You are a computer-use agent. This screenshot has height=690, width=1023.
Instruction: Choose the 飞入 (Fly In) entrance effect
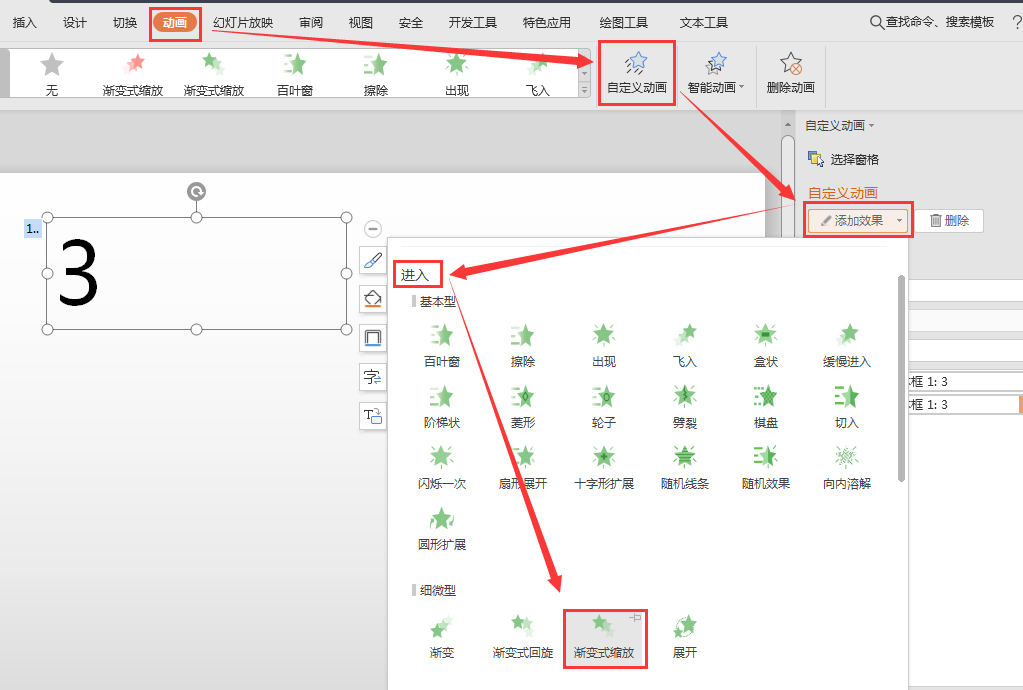tap(684, 343)
